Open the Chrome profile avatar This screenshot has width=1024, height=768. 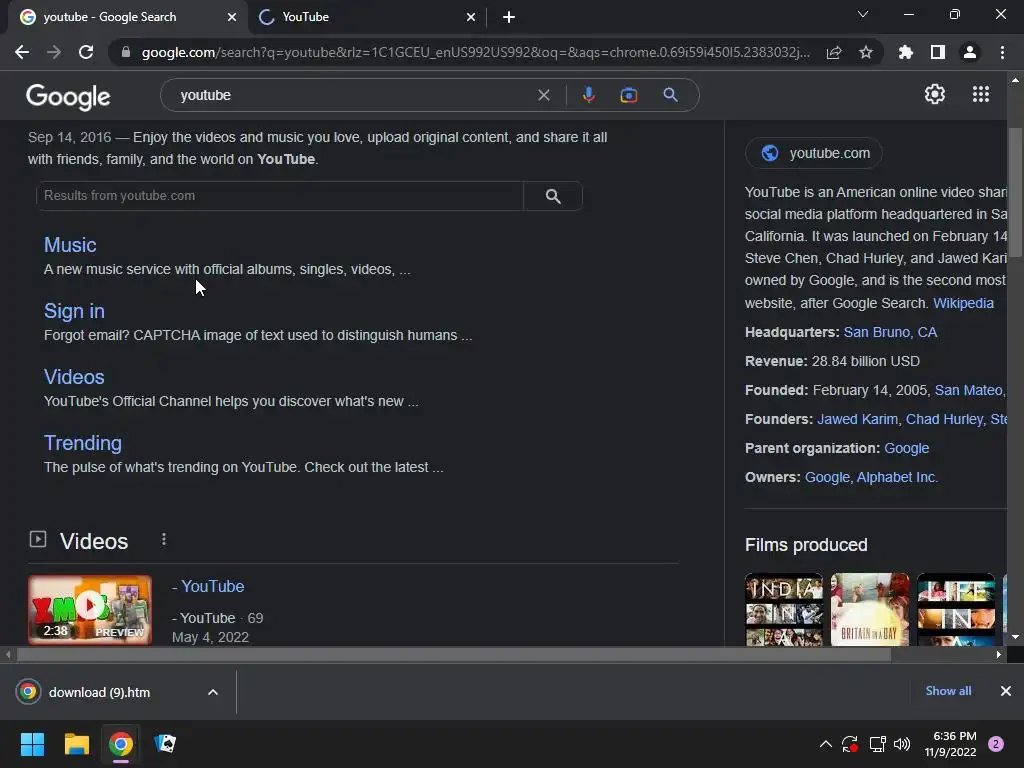tap(970, 52)
